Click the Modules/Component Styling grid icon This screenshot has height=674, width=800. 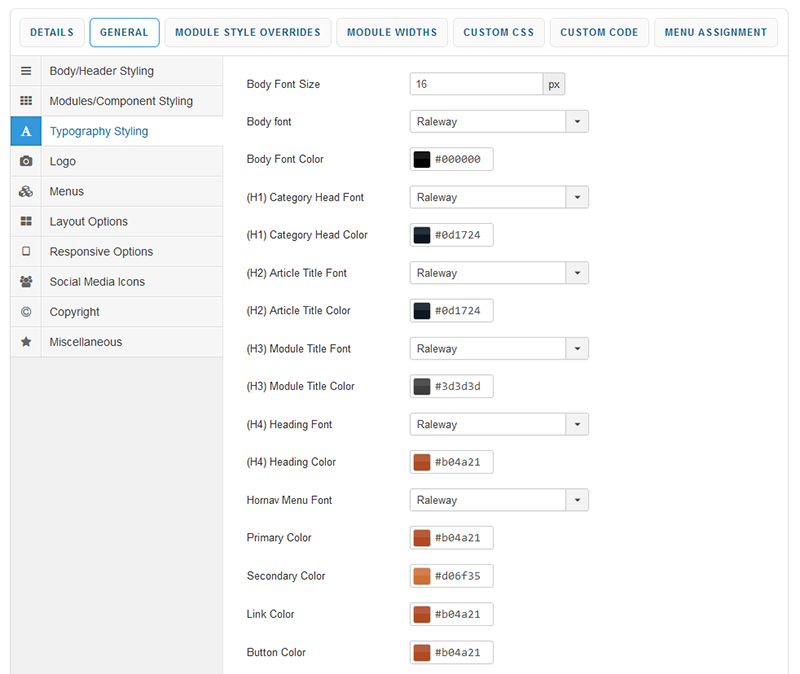[x=26, y=102]
